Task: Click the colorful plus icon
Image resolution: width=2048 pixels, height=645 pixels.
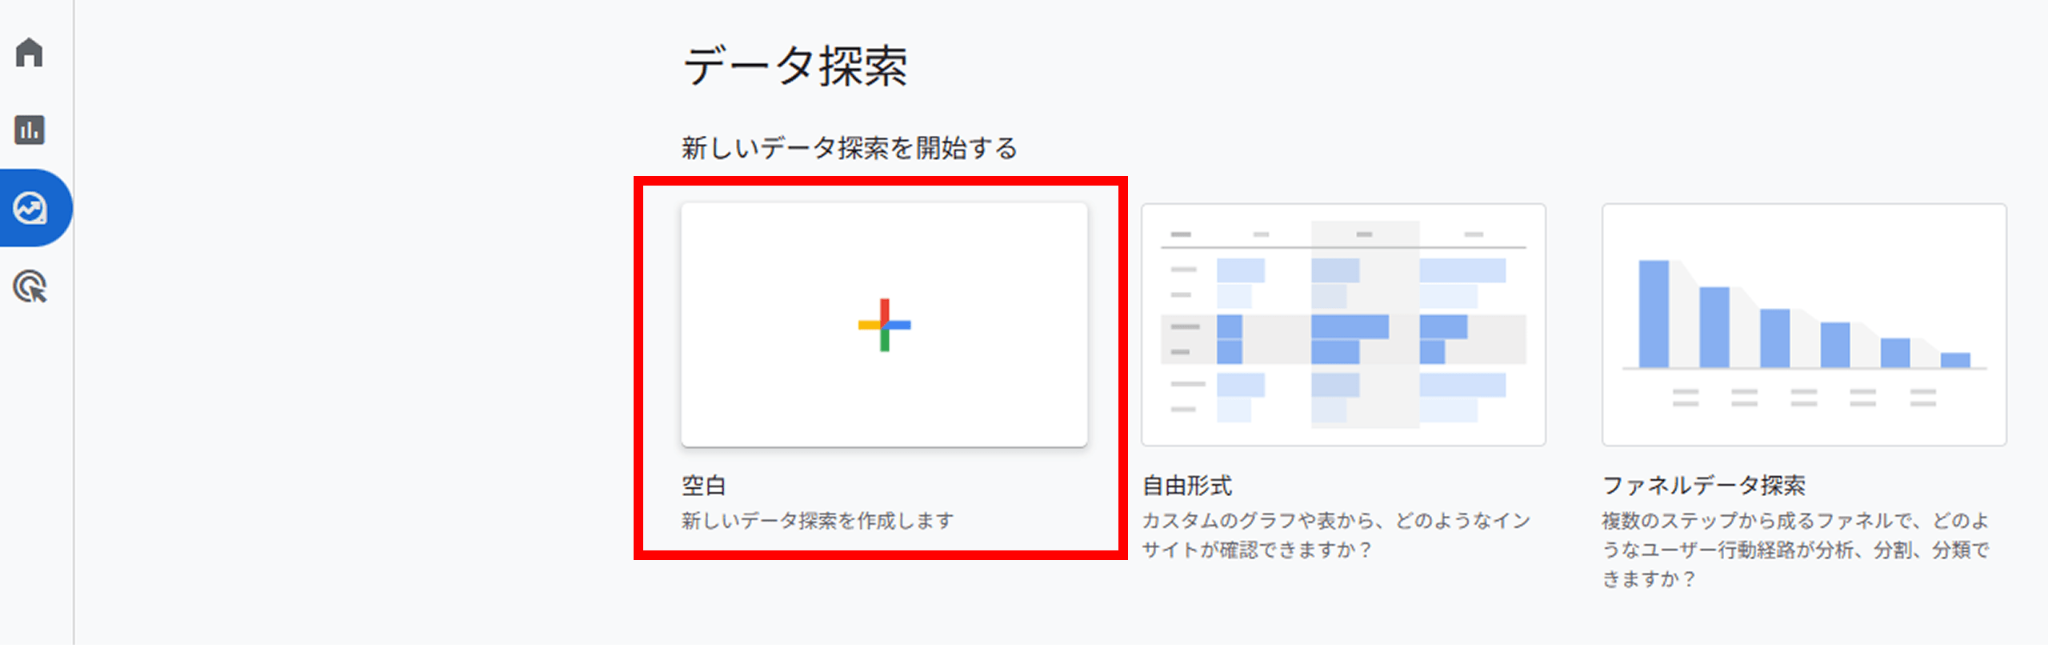Action: pos(884,325)
